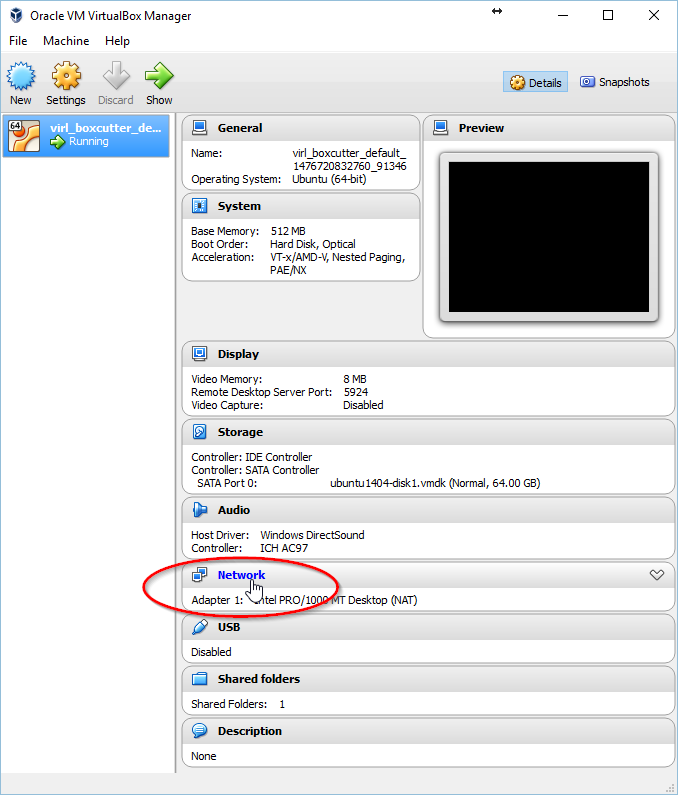Click the New virtual machine icon
The image size is (678, 795).
pos(21,76)
